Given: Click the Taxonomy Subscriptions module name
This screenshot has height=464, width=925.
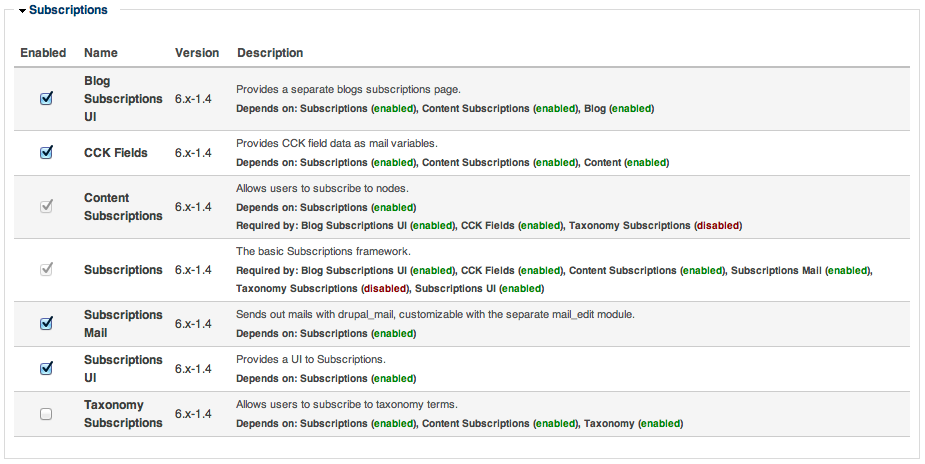Looking at the screenshot, I should 123,414.
